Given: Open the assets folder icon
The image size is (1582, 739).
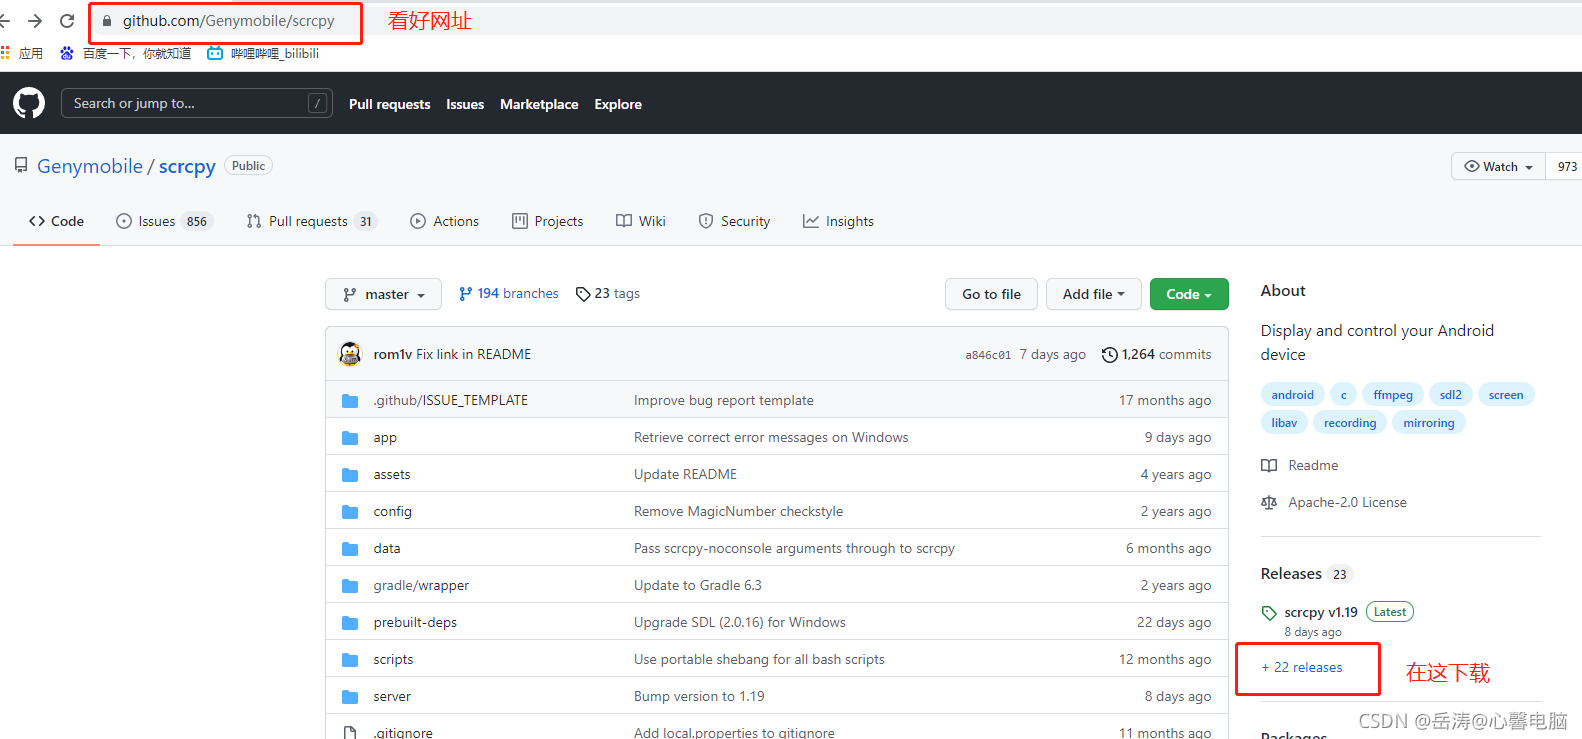Looking at the screenshot, I should 350,475.
